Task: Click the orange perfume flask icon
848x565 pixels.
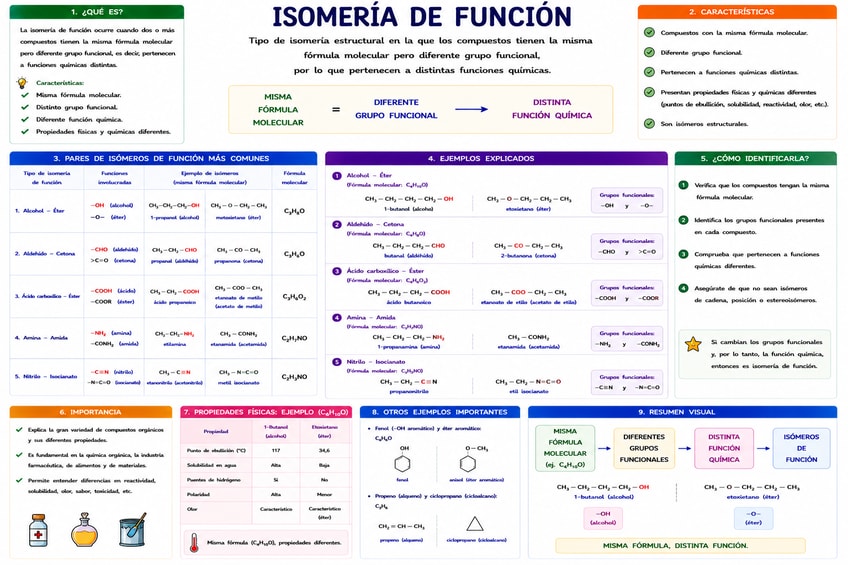Action: pyautogui.click(x=84, y=530)
